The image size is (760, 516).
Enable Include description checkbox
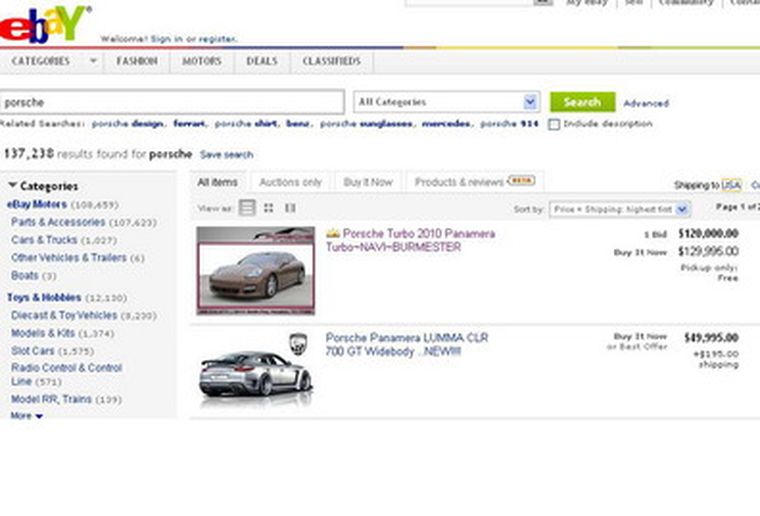click(554, 125)
